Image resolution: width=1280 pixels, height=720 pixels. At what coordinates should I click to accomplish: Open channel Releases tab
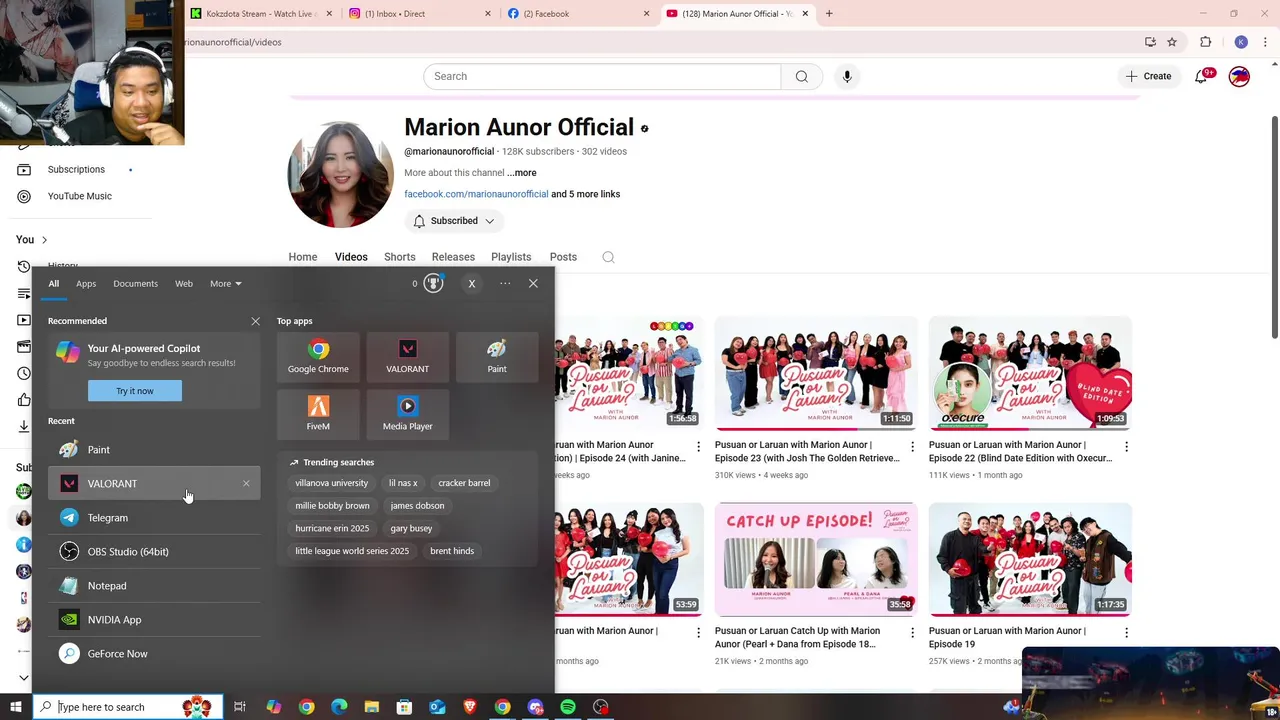coord(453,257)
